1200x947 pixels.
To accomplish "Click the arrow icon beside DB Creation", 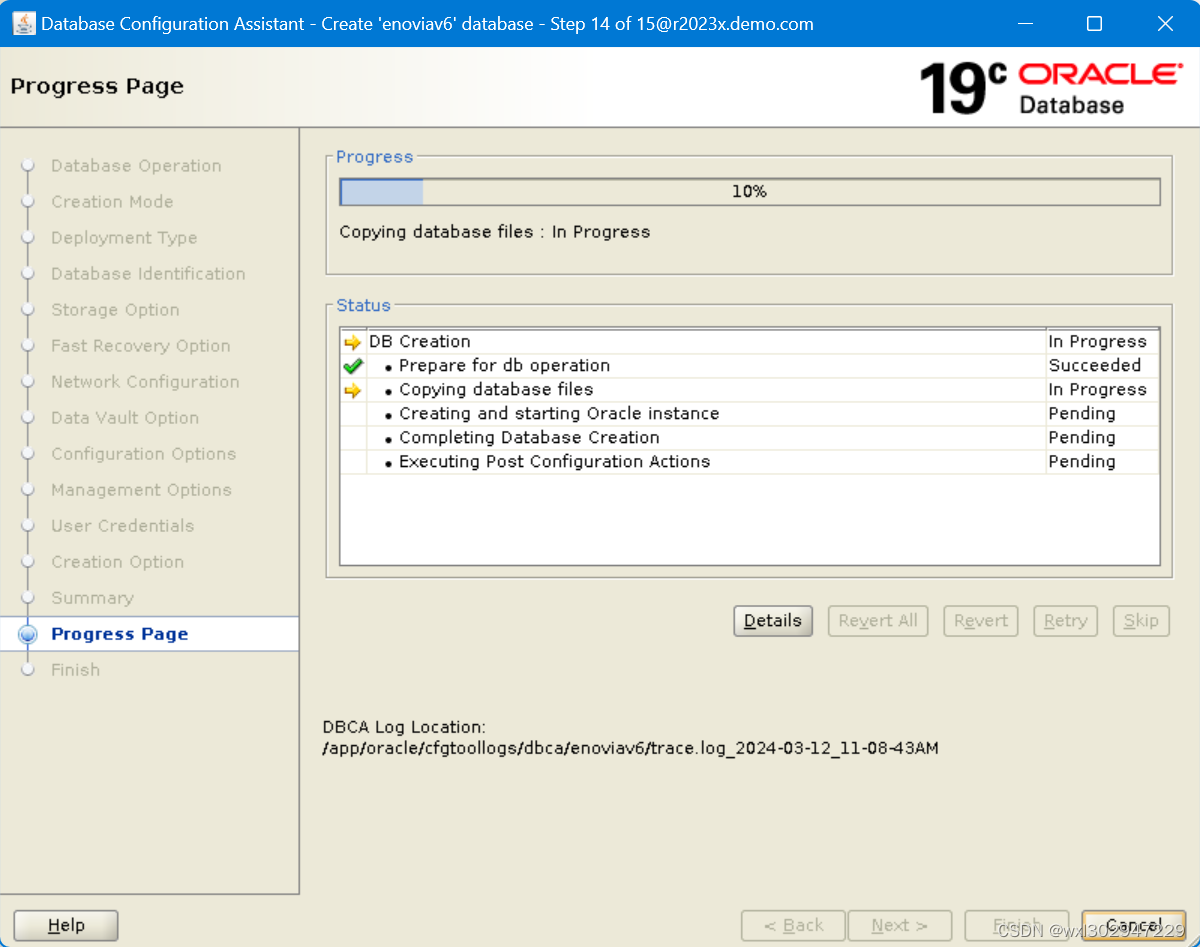I will [352, 342].
